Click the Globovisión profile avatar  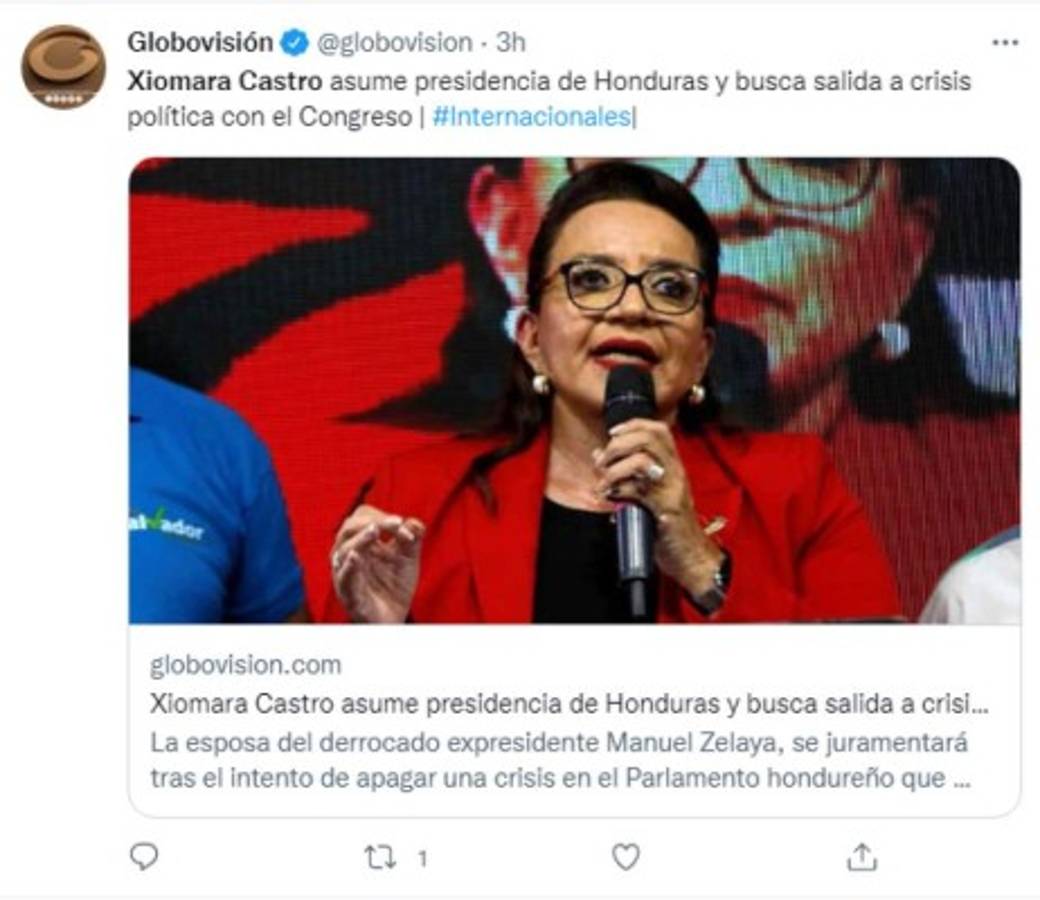[63, 67]
